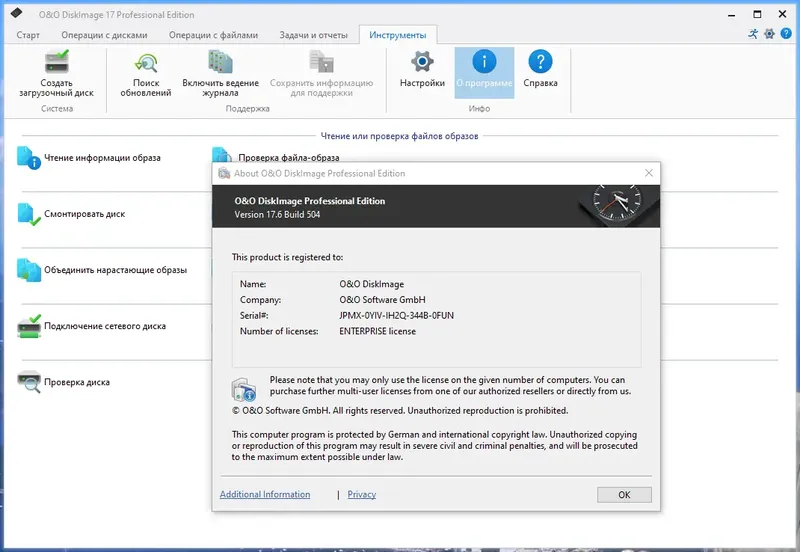
Task: Click Проверка файла-образа label
Action: coord(289,158)
